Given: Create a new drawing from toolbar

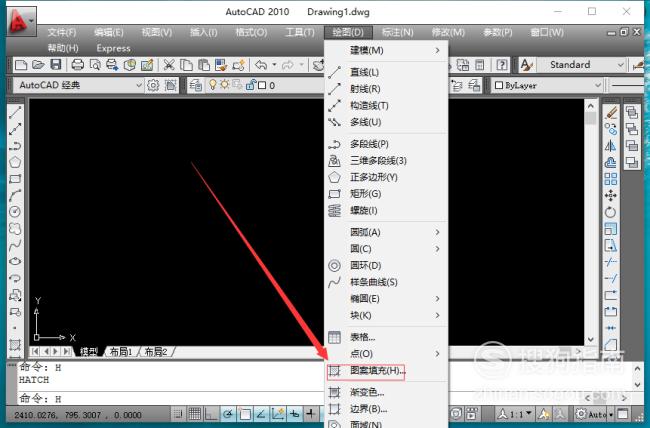Looking at the screenshot, I should (21, 65).
